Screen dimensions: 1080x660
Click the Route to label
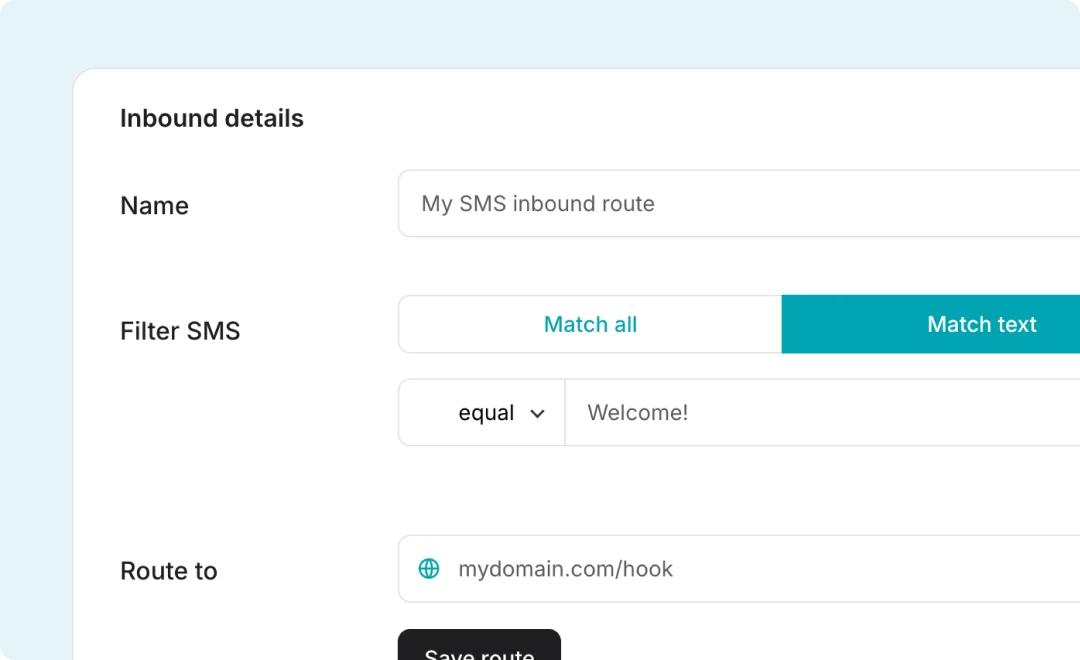pyautogui.click(x=169, y=571)
